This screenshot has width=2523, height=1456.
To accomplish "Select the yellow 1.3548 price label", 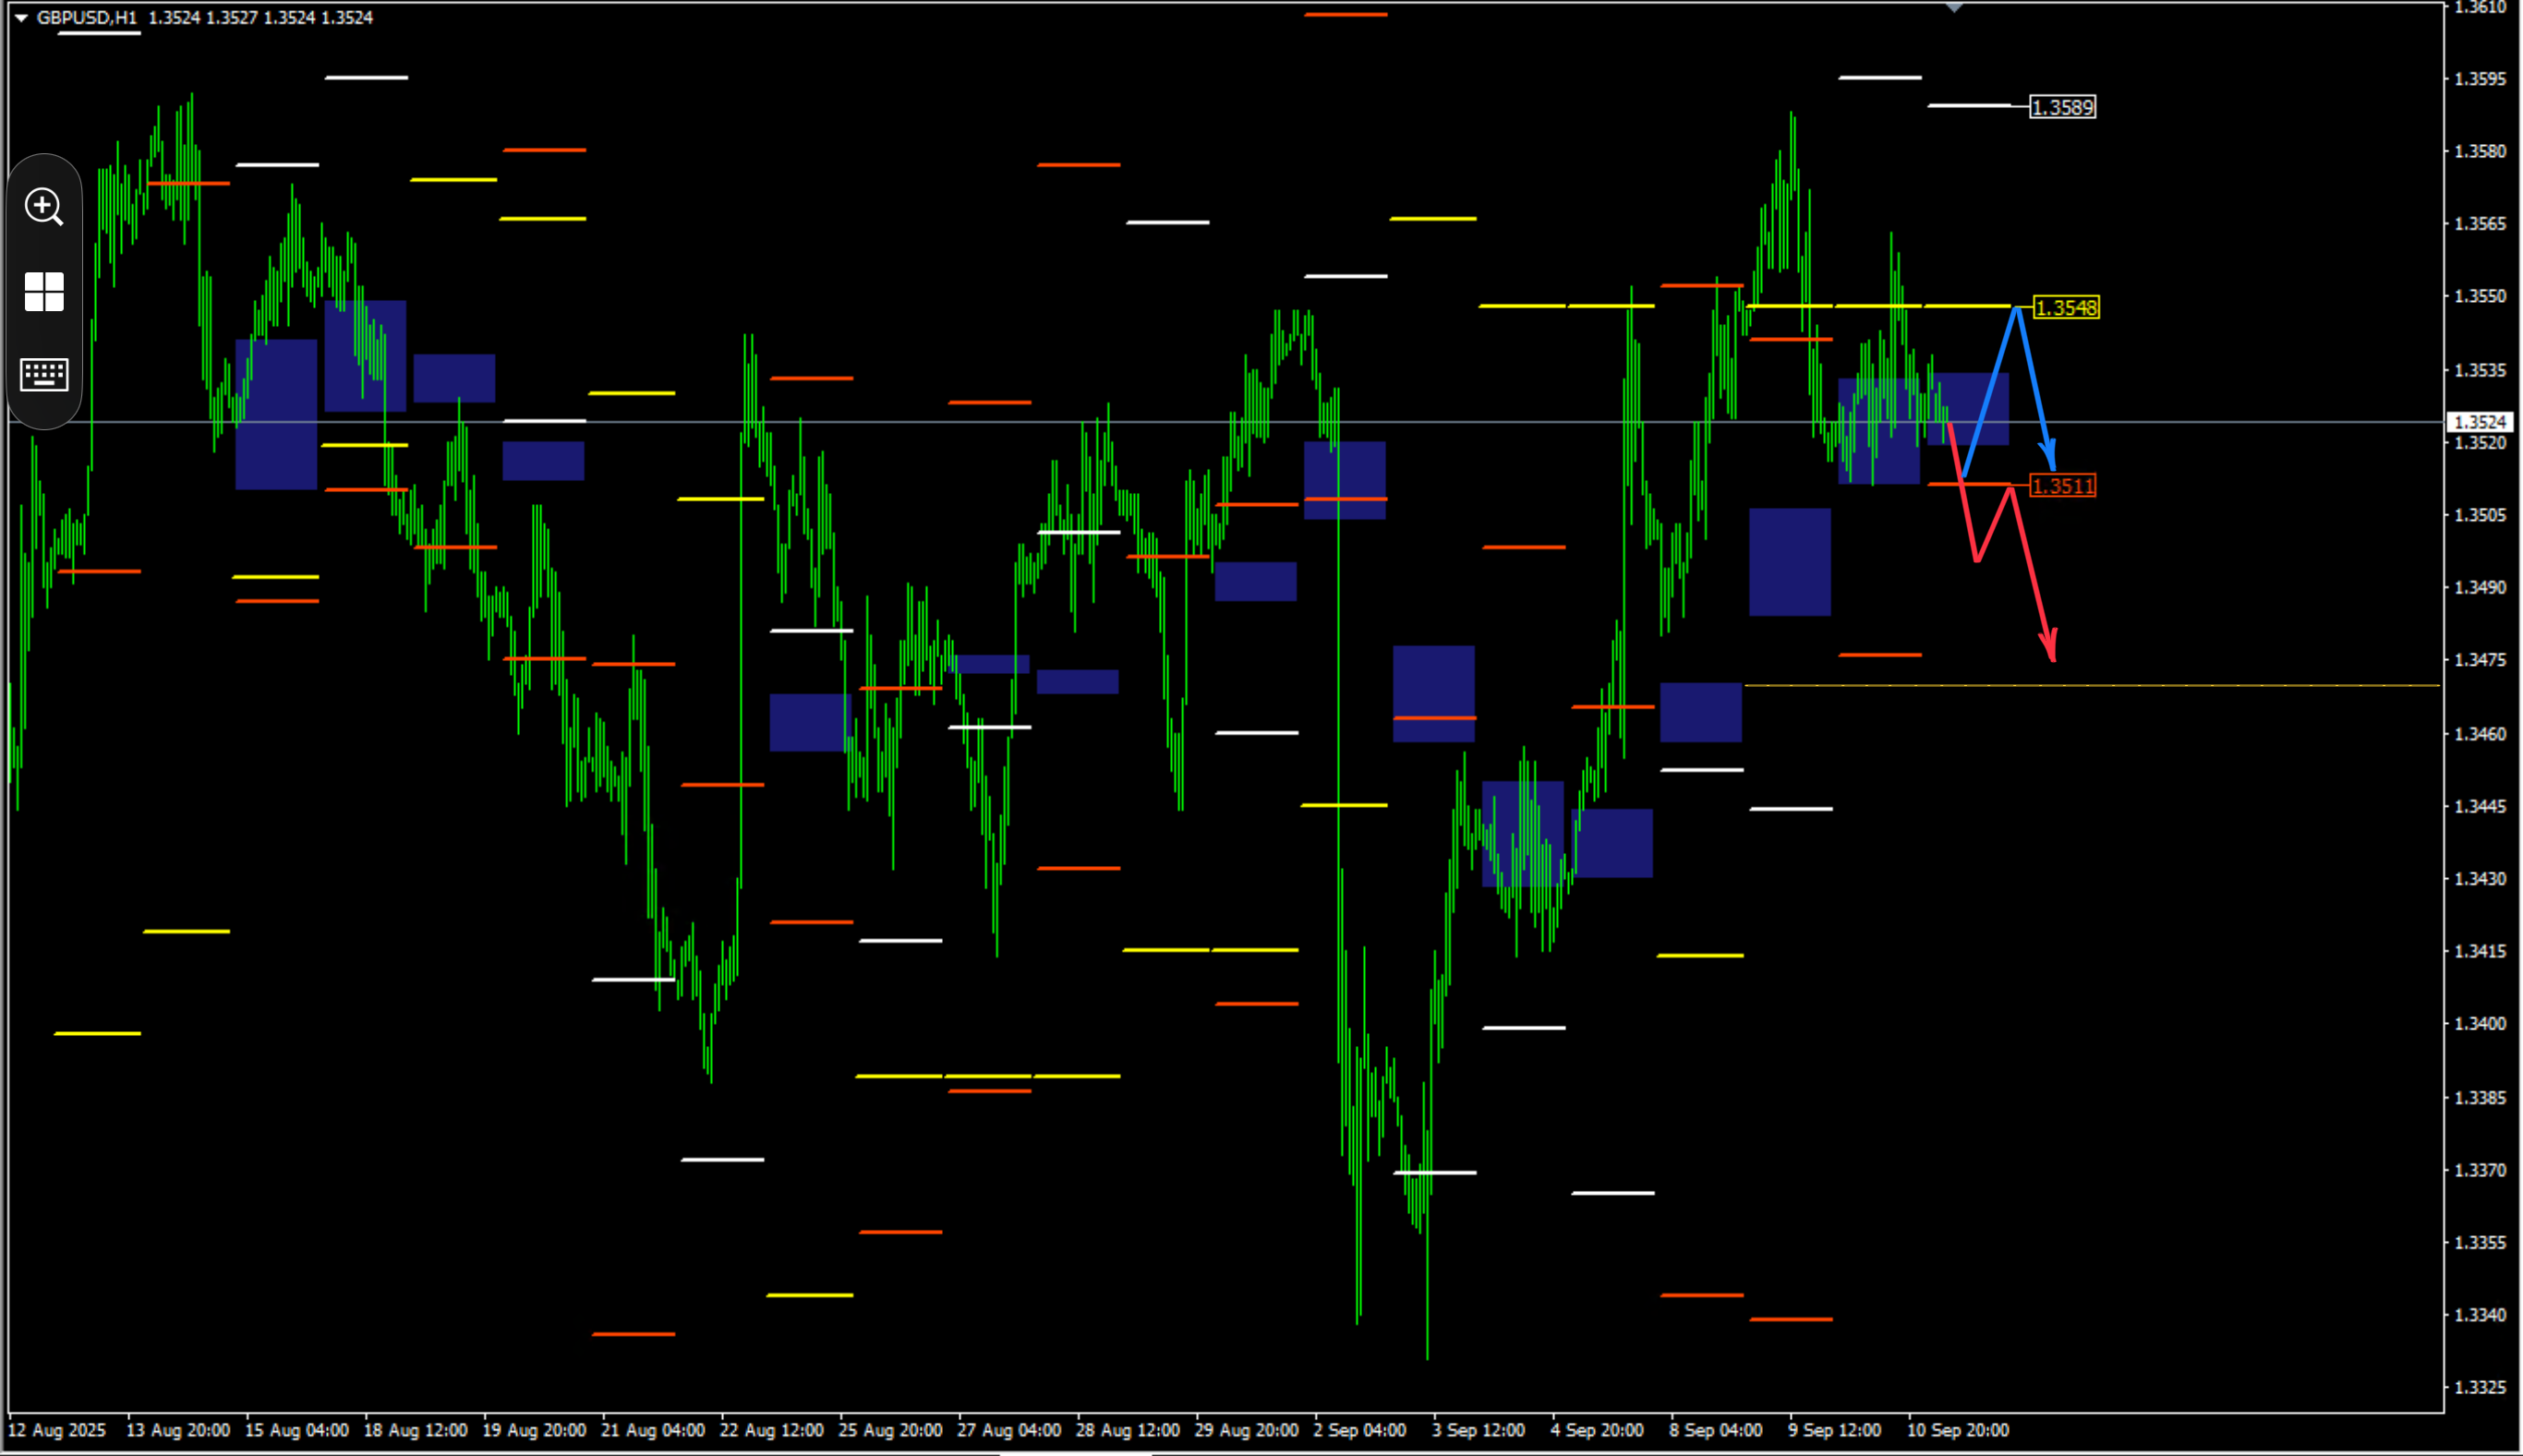I will click(x=2066, y=308).
